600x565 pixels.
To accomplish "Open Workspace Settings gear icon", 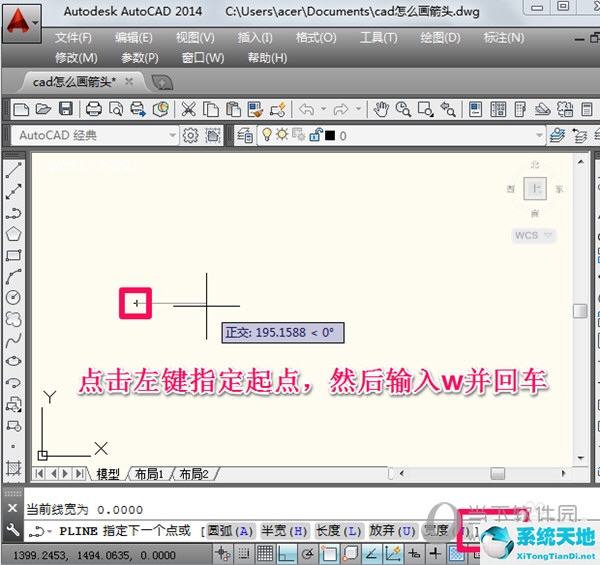I will 190,135.
